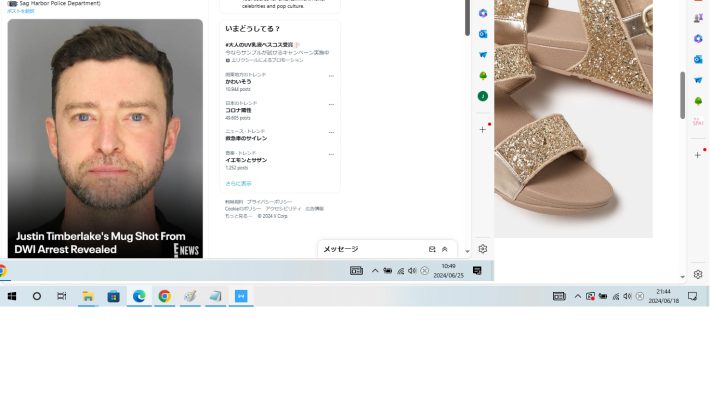The width and height of the screenshot is (710, 399).
Task: Open the 広告情報 footer link
Action: pyautogui.click(x=315, y=209)
